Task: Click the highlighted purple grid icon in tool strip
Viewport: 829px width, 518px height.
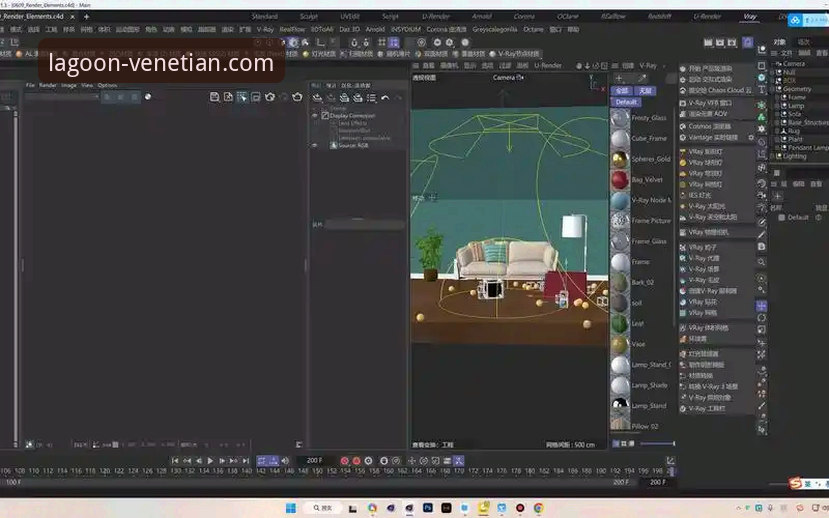Action: [x=761, y=306]
